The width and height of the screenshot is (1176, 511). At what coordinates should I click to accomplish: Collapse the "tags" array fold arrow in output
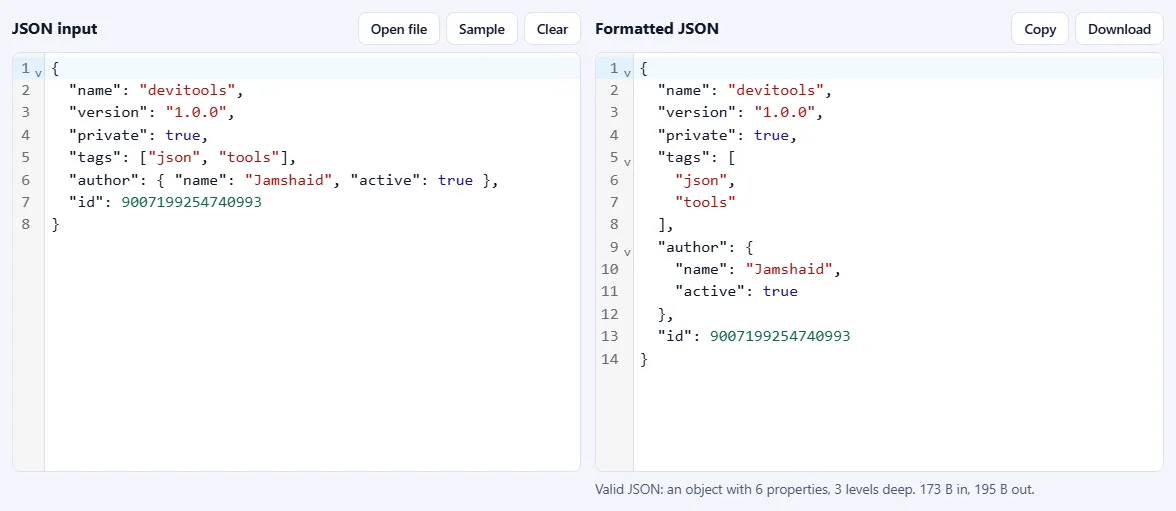[x=628, y=161]
